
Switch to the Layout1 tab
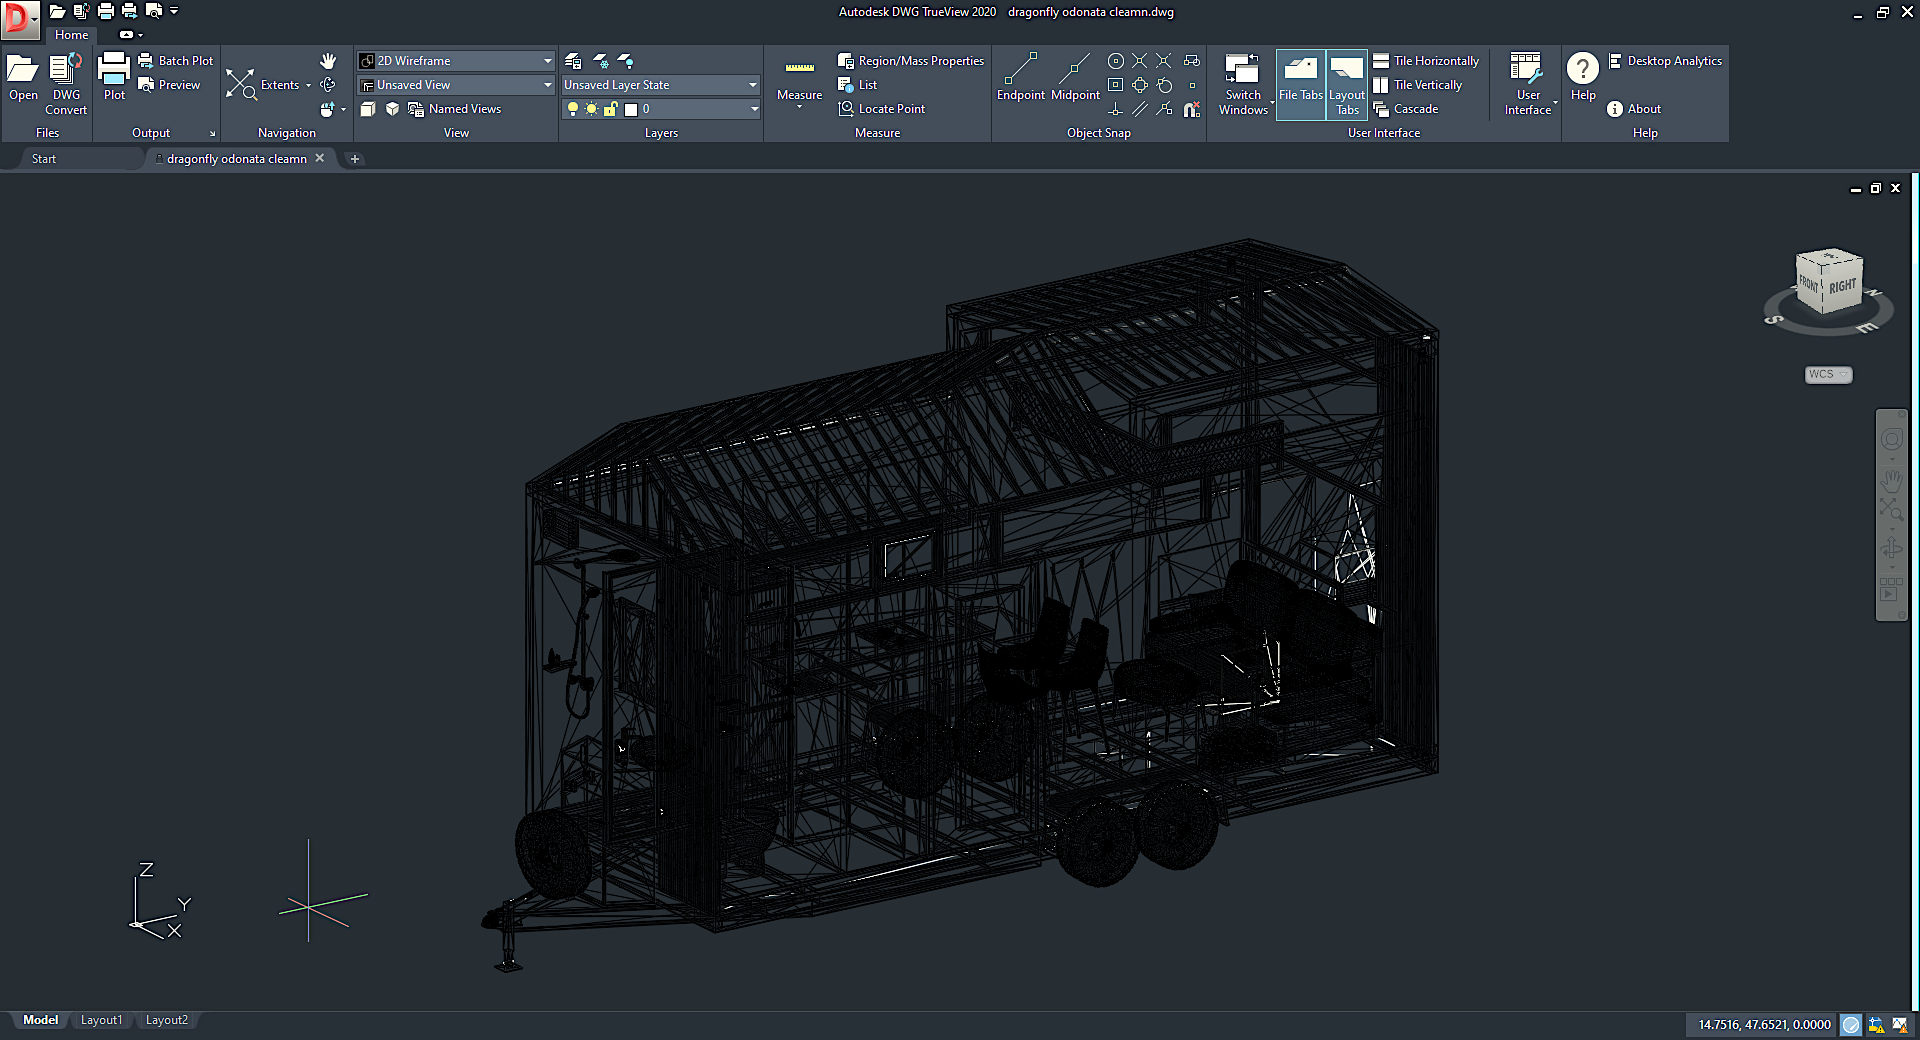pyautogui.click(x=101, y=1020)
